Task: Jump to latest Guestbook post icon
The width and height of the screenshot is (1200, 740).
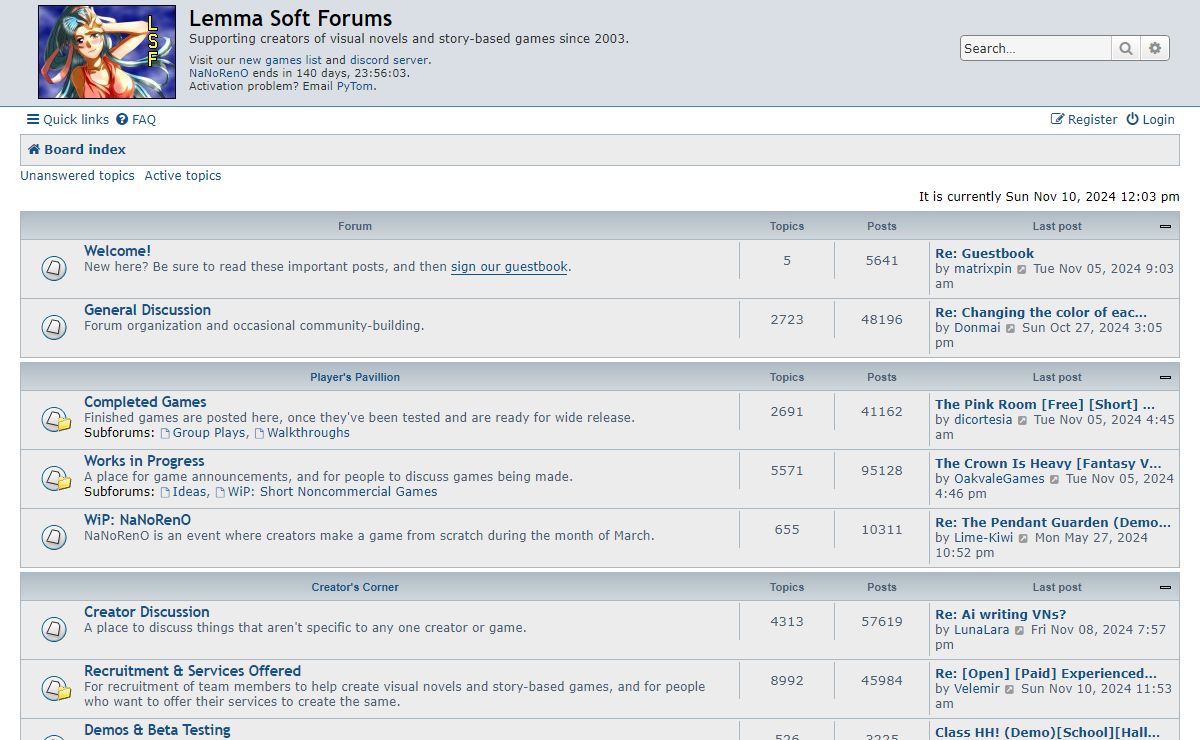Action: pos(1022,270)
